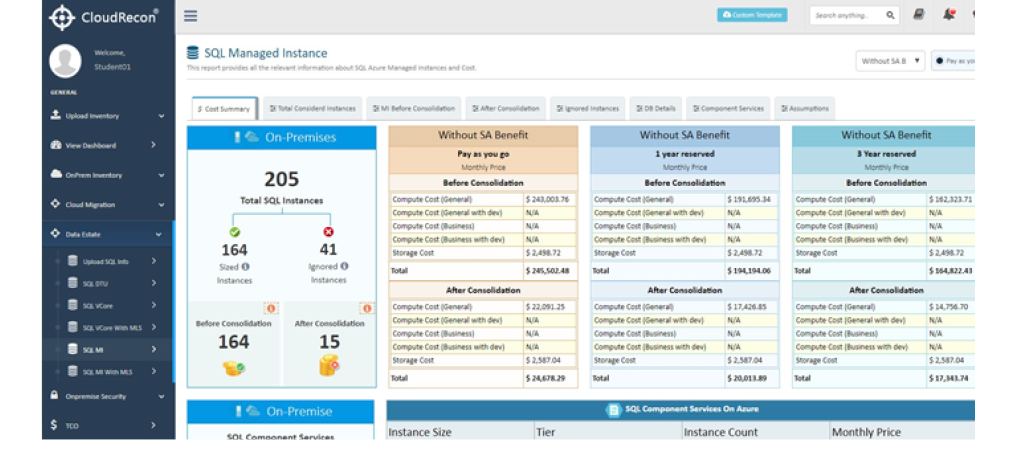Click the OnPrem Inventory cloud icon
The width and height of the screenshot is (1030, 450).
56,174
